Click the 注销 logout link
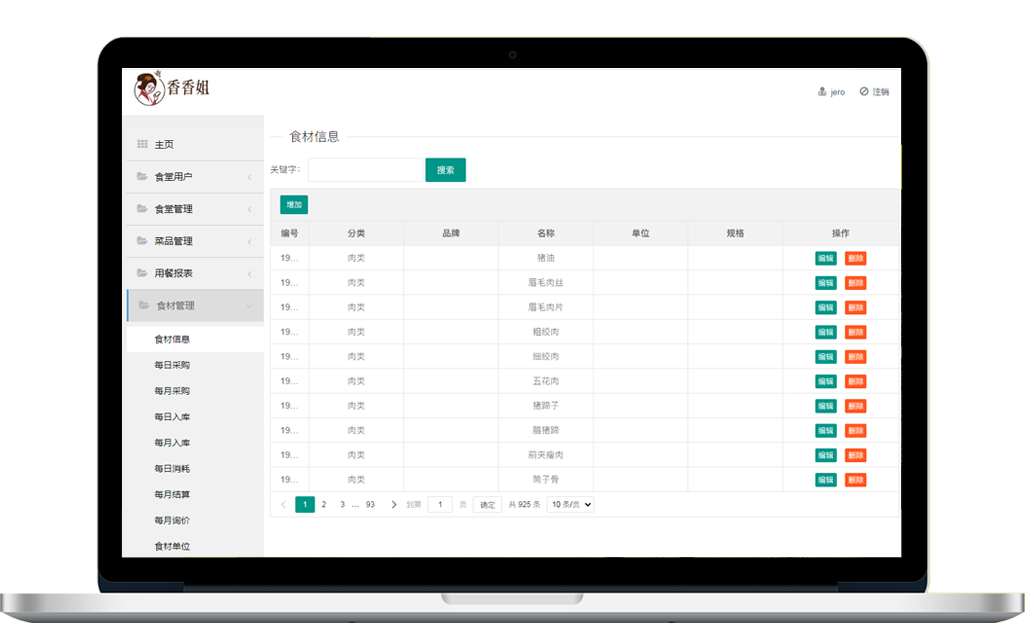Viewport: 1025px width, 623px height. point(881,92)
